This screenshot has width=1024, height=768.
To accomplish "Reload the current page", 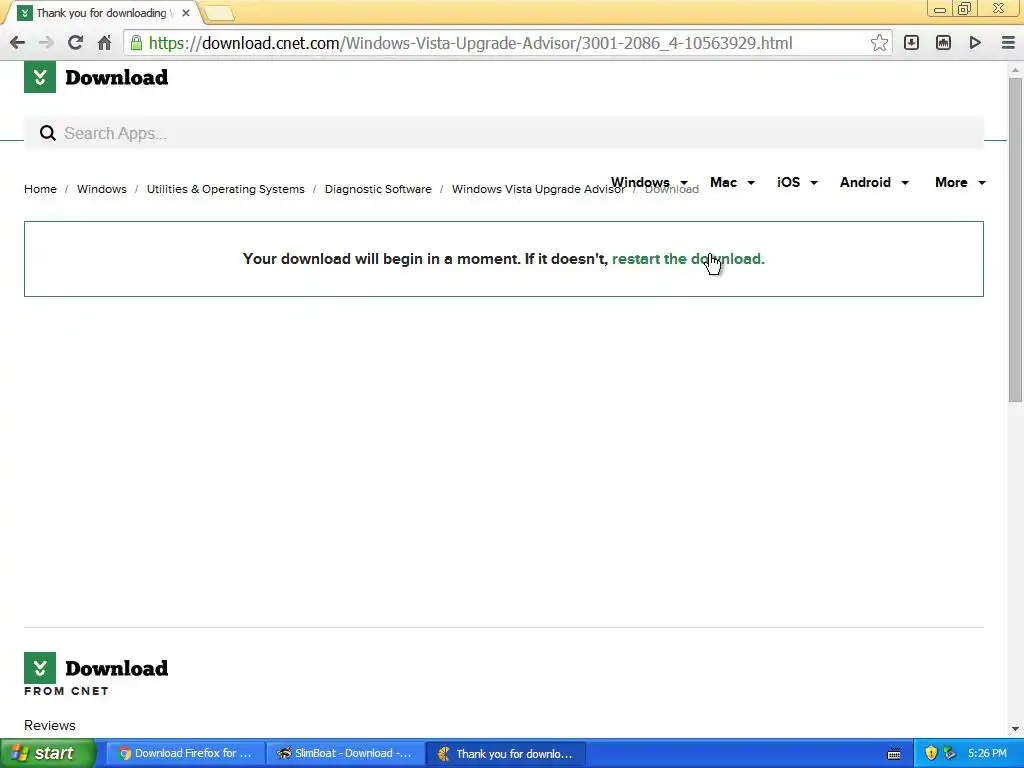I will tap(75, 43).
